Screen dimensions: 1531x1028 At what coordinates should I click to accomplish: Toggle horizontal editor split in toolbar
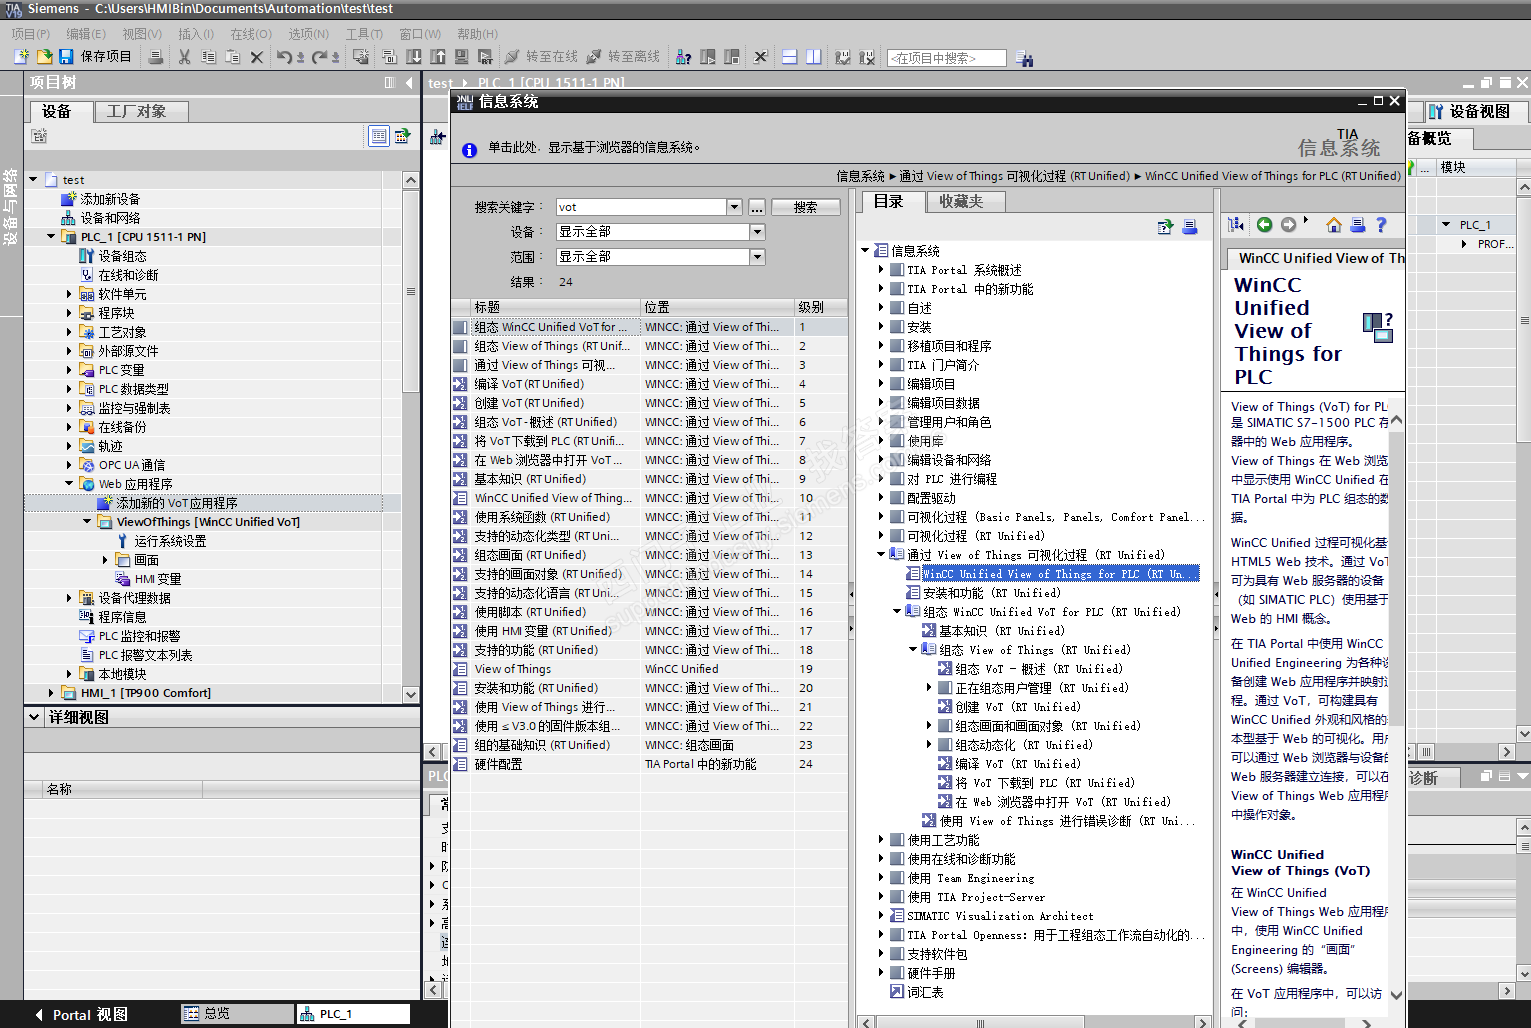click(x=789, y=57)
